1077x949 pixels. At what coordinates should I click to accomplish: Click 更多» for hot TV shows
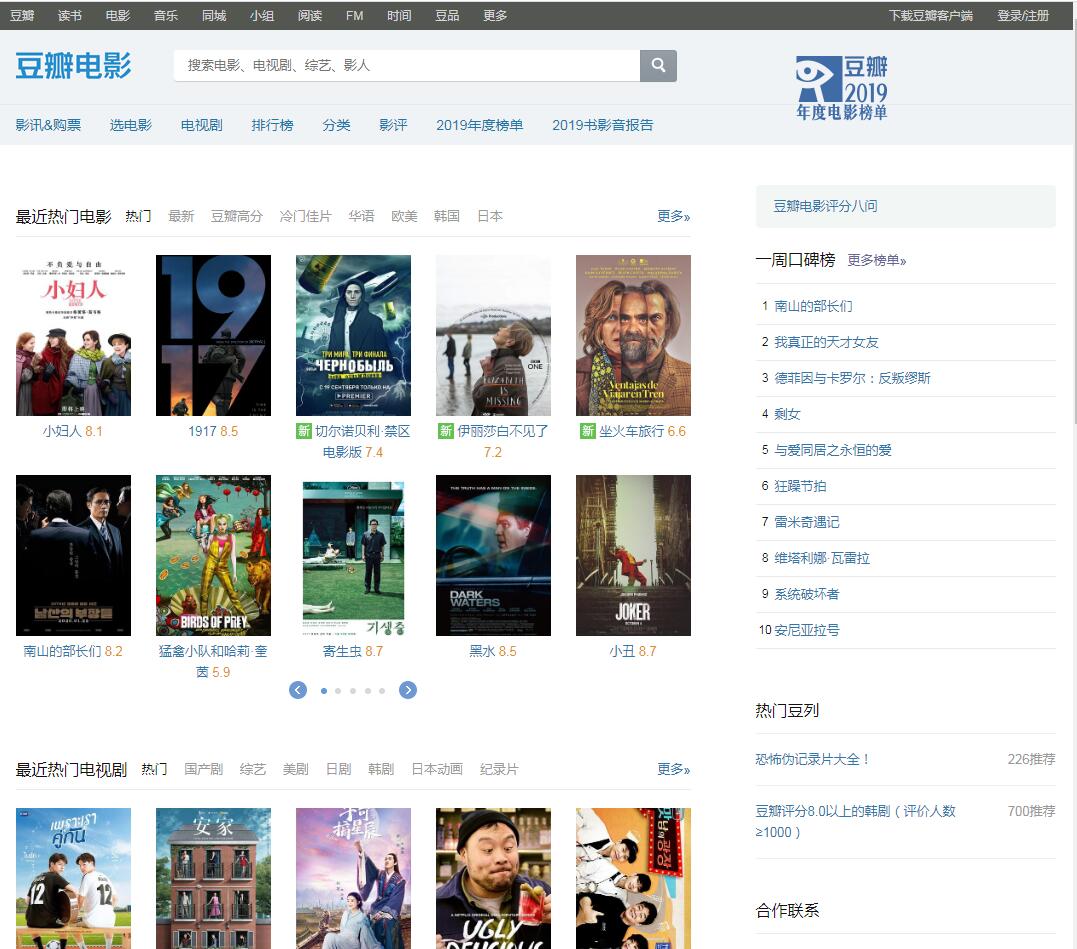[673, 769]
